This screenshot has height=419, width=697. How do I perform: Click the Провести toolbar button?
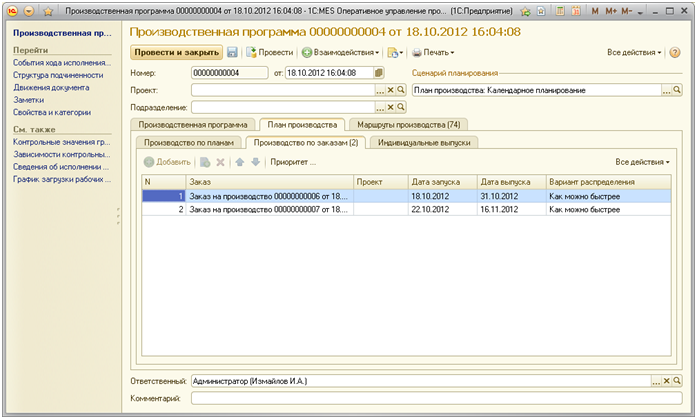270,52
